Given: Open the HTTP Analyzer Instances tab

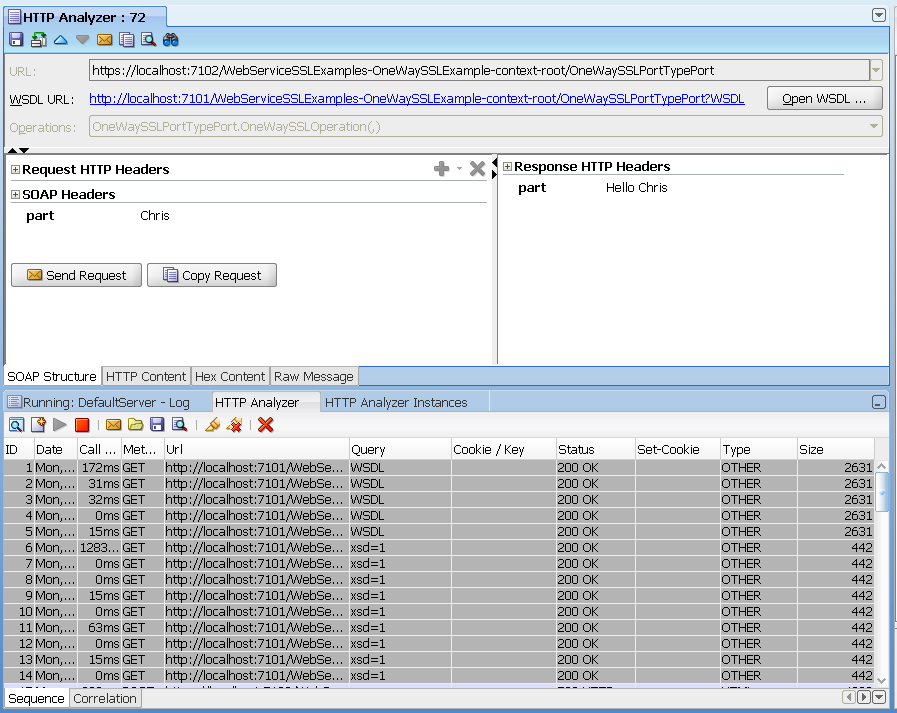Looking at the screenshot, I should pyautogui.click(x=396, y=402).
